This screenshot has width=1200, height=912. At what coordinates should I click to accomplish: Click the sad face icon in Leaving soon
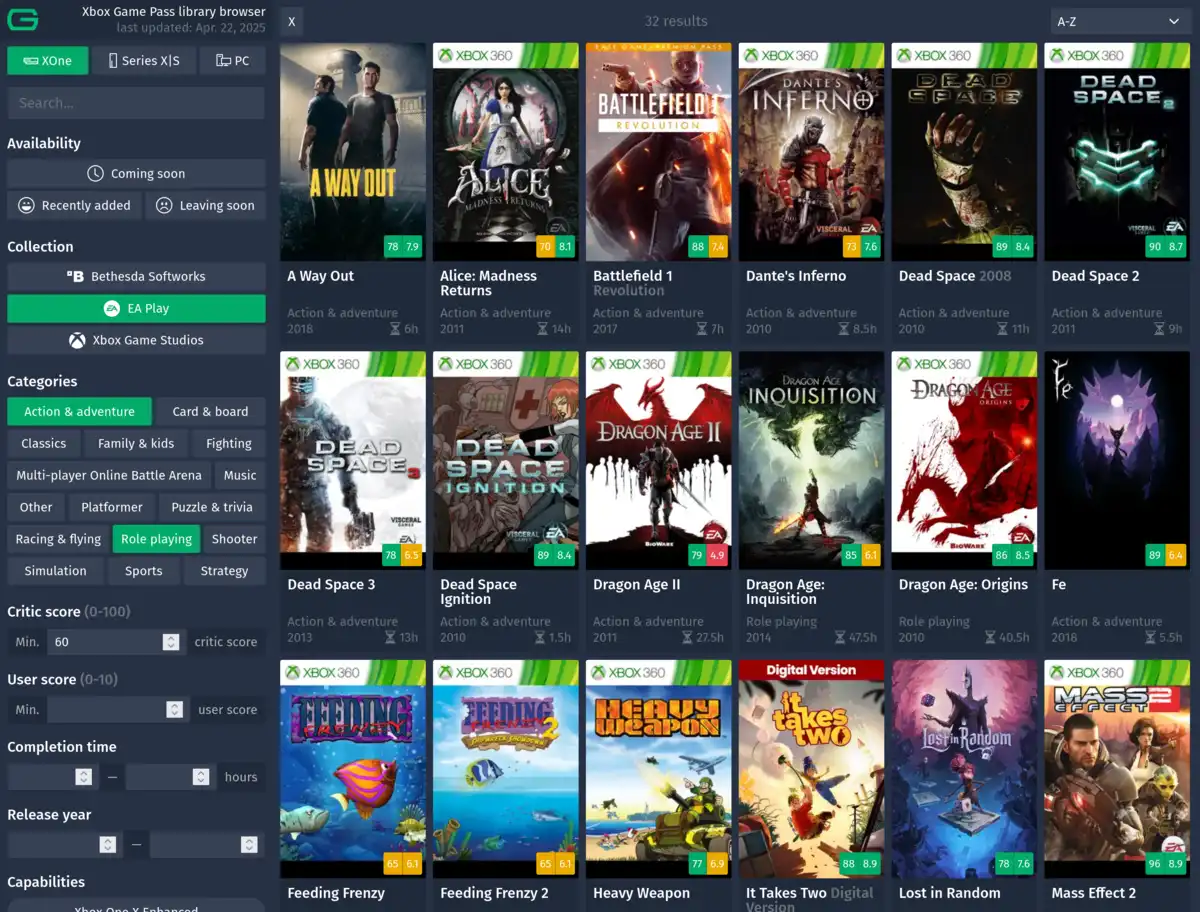tap(165, 206)
